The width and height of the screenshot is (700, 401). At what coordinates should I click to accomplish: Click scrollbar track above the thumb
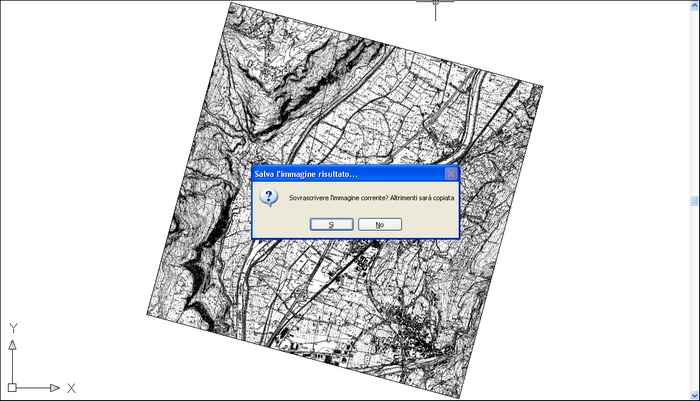coord(694,100)
